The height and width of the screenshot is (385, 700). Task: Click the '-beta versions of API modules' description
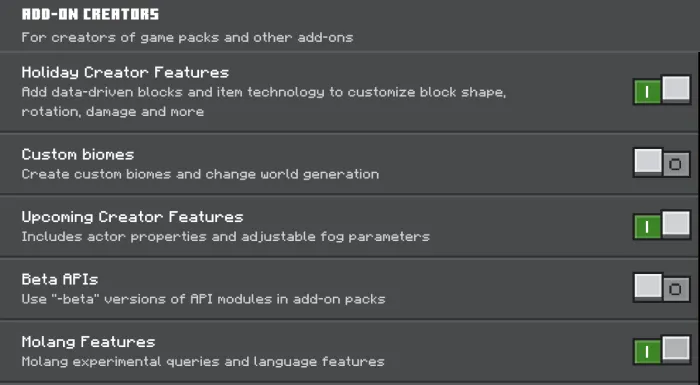[203, 299]
